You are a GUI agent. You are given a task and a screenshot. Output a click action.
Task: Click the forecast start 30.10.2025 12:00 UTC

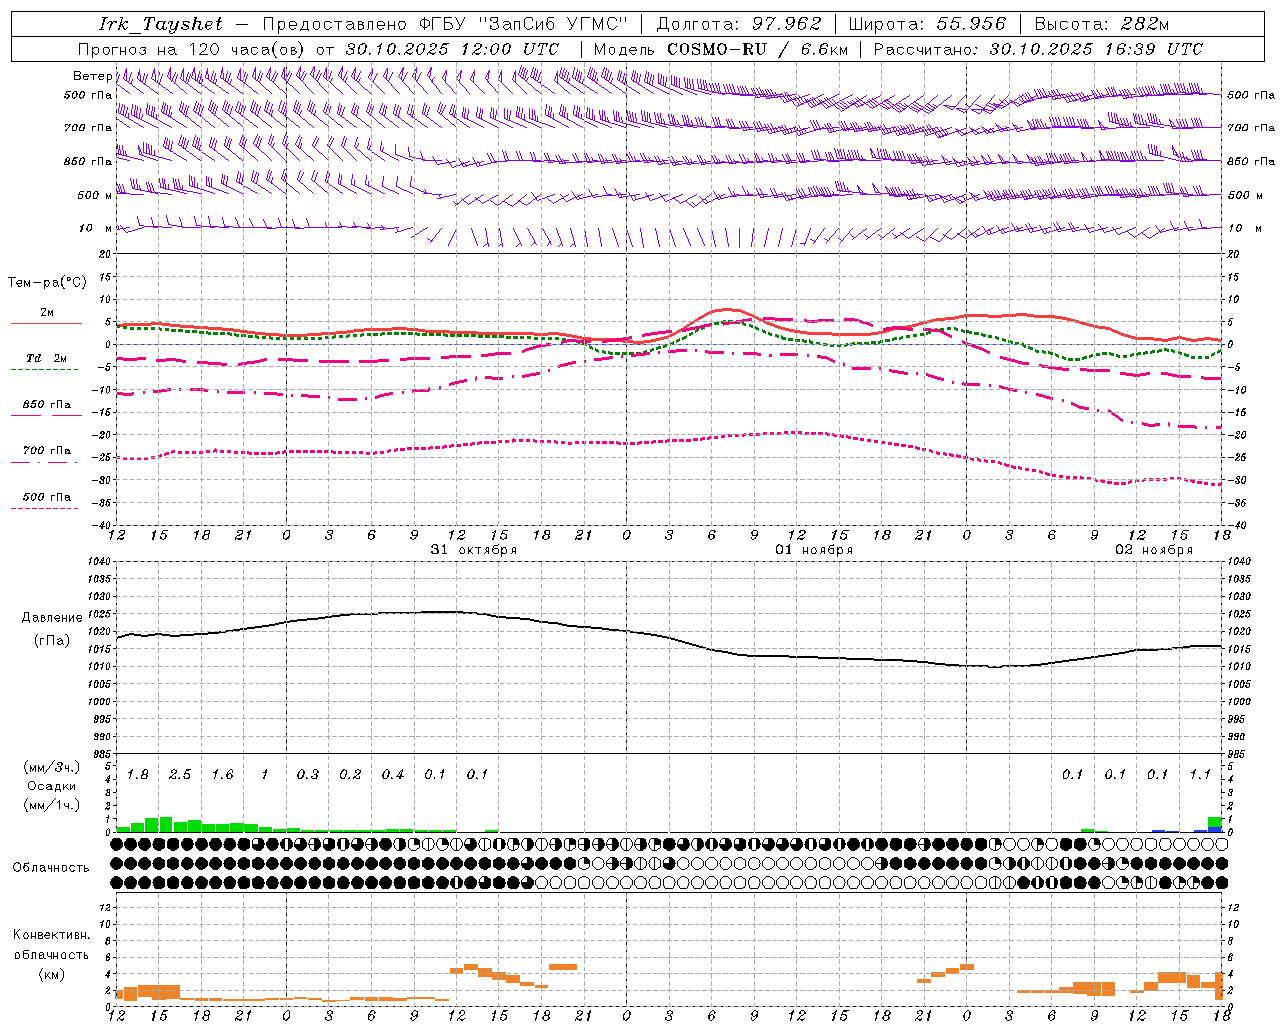[452, 48]
